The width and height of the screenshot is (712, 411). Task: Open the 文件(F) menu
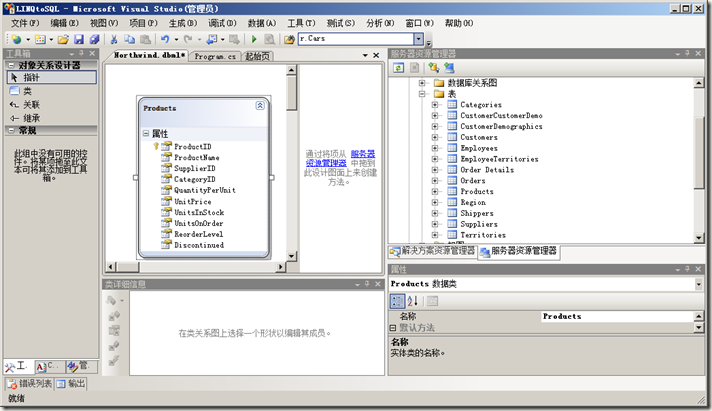coord(25,23)
